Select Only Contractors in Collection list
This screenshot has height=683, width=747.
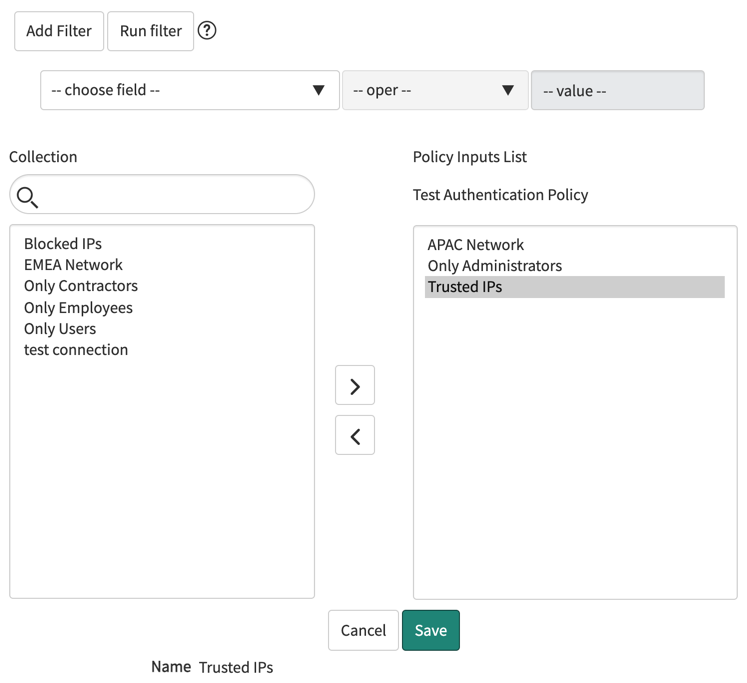[x=81, y=286]
